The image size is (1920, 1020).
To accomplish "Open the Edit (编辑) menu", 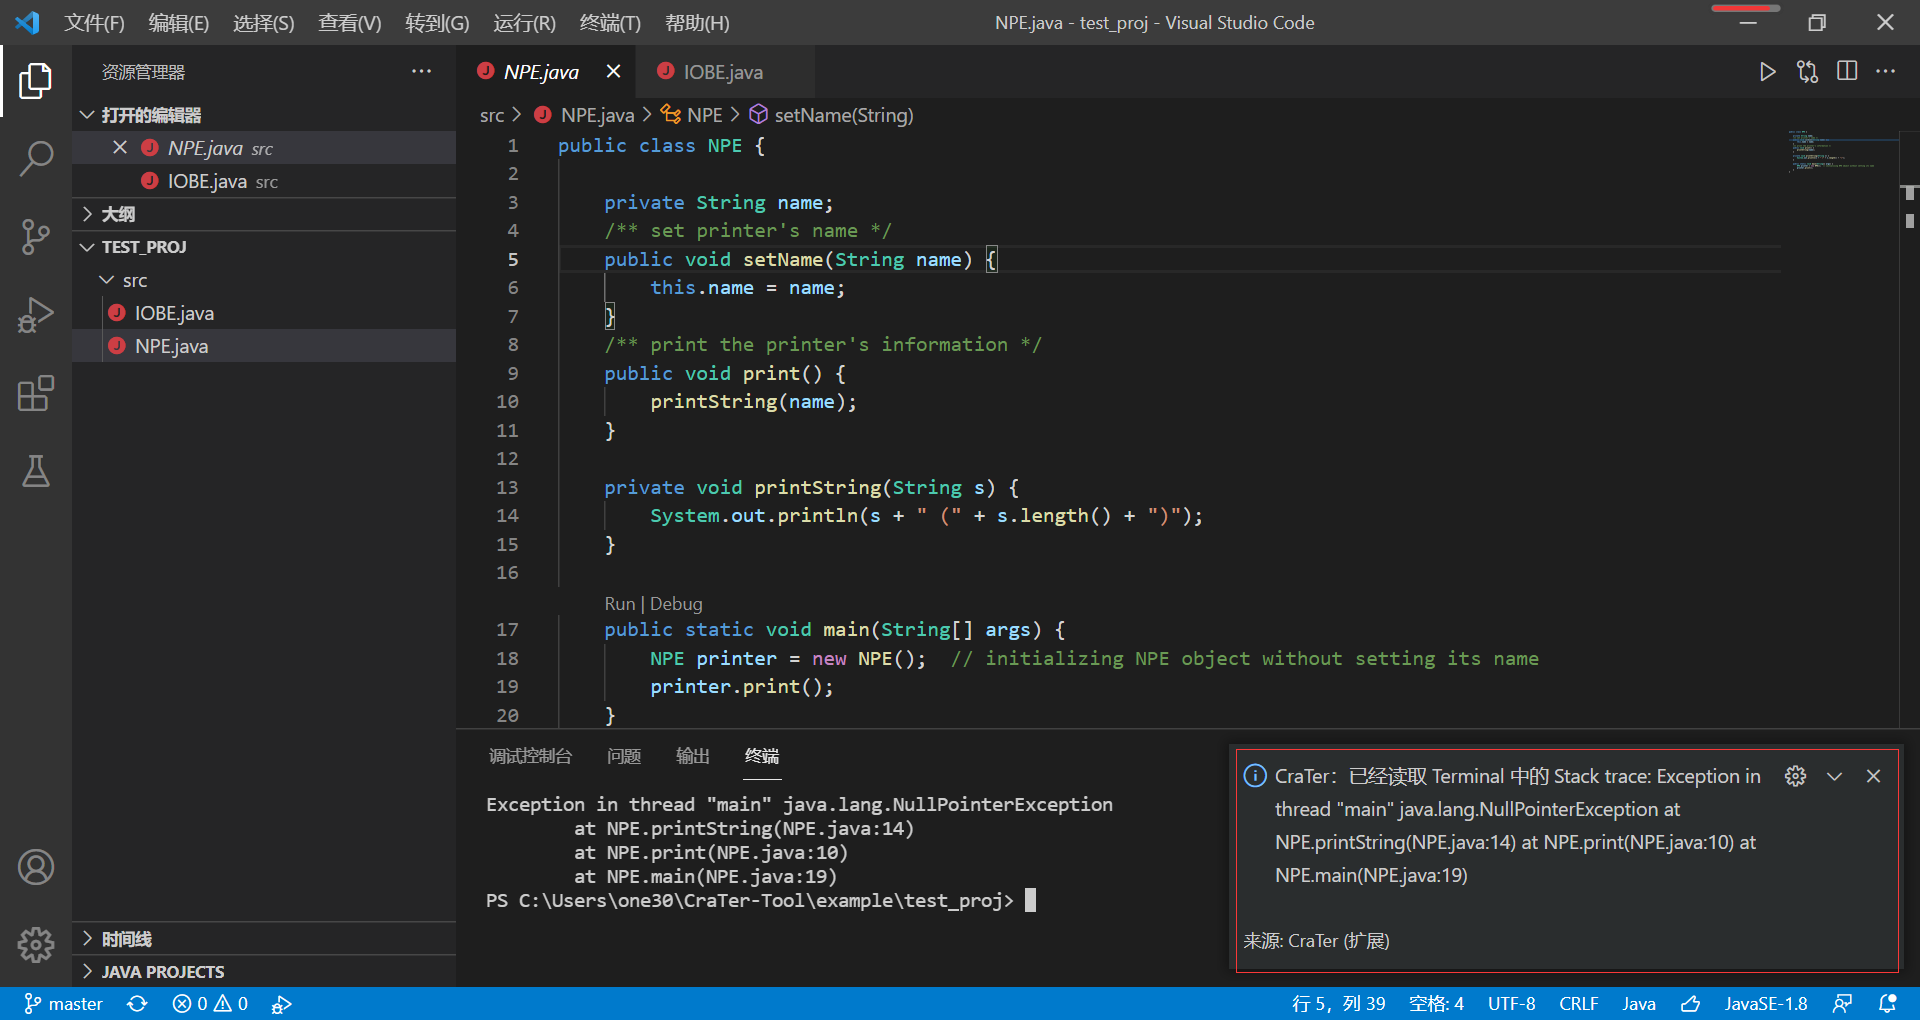I will click(179, 23).
